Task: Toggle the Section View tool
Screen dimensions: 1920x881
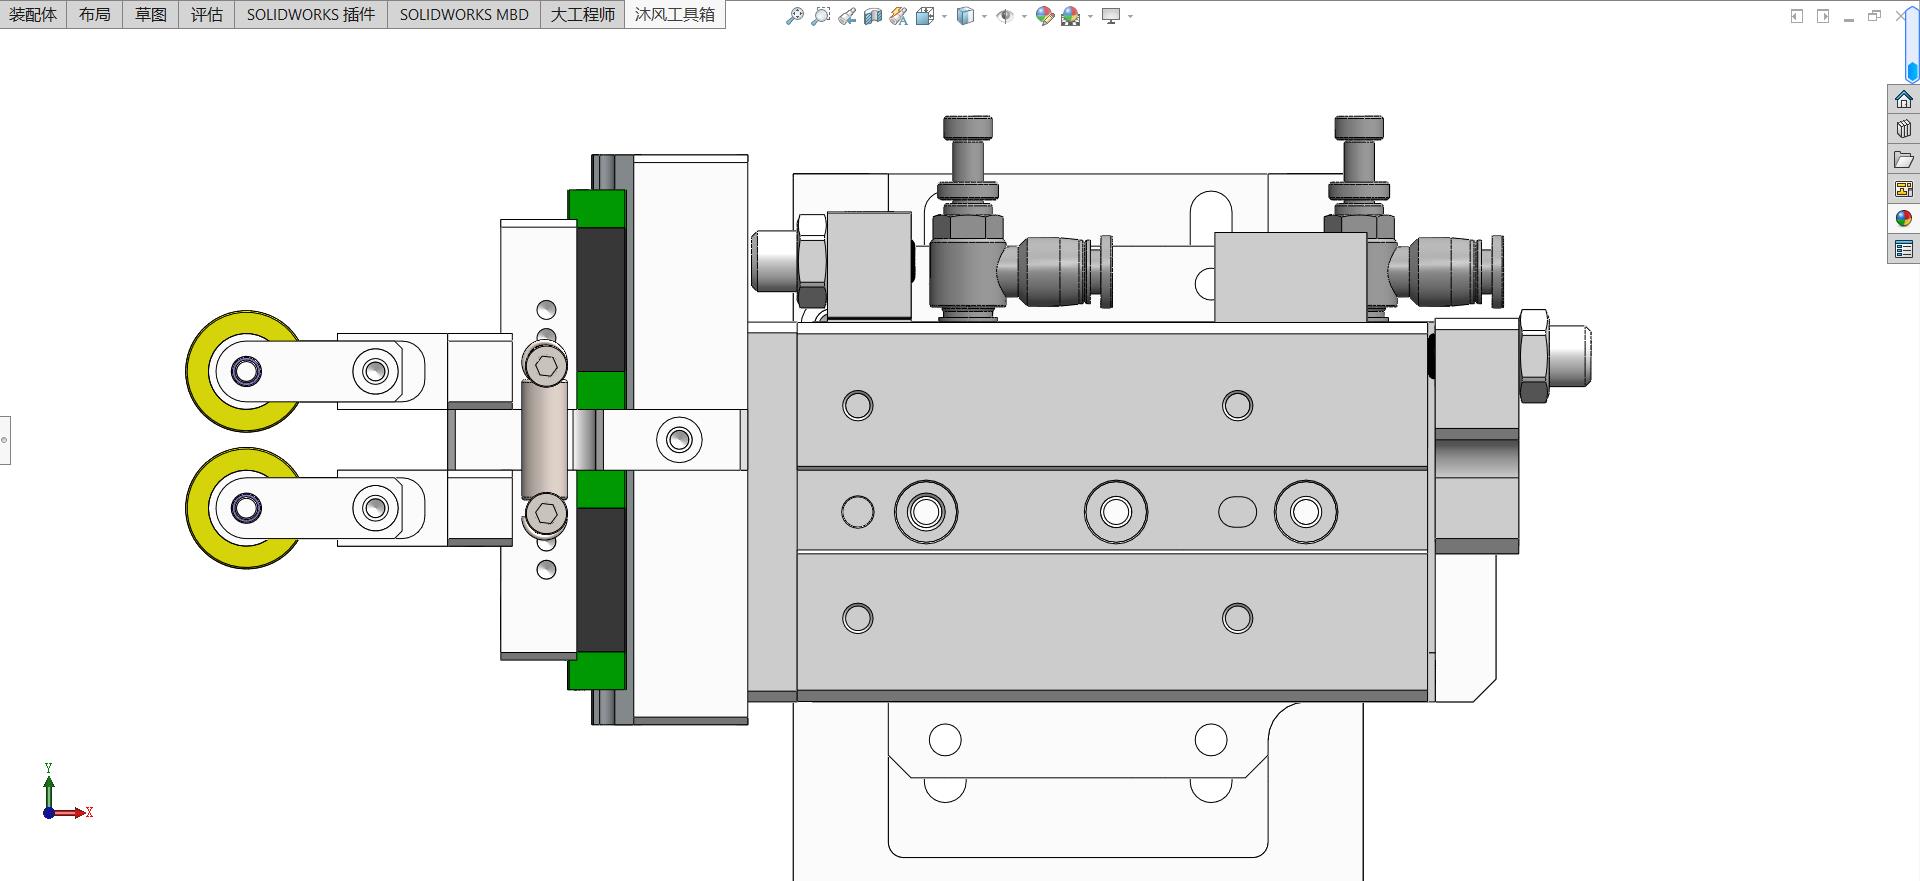Action: click(873, 16)
